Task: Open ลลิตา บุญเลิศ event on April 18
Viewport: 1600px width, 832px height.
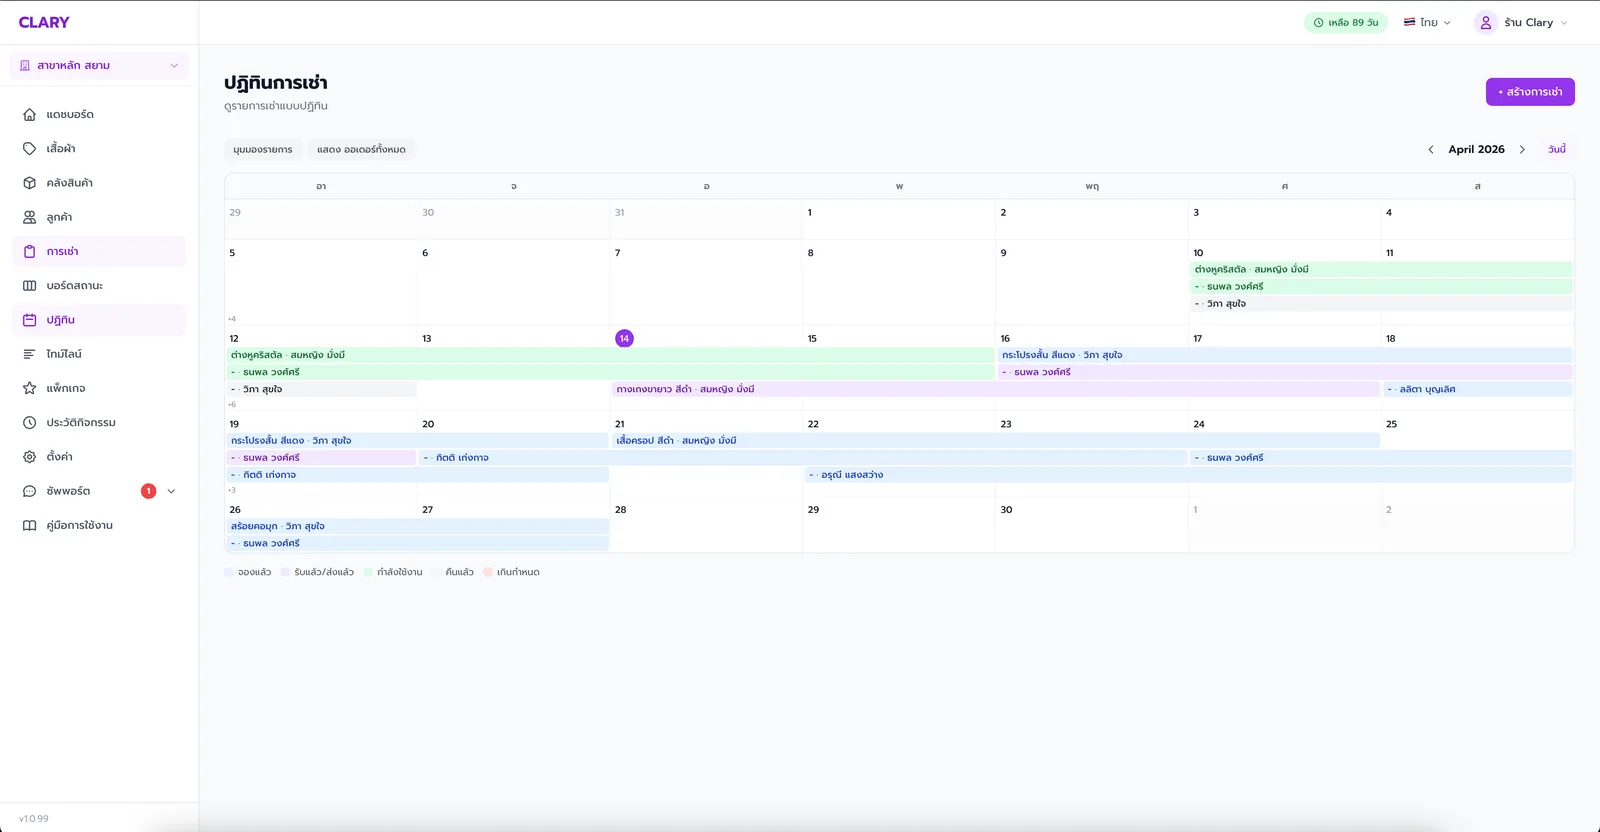Action: (x=1477, y=389)
